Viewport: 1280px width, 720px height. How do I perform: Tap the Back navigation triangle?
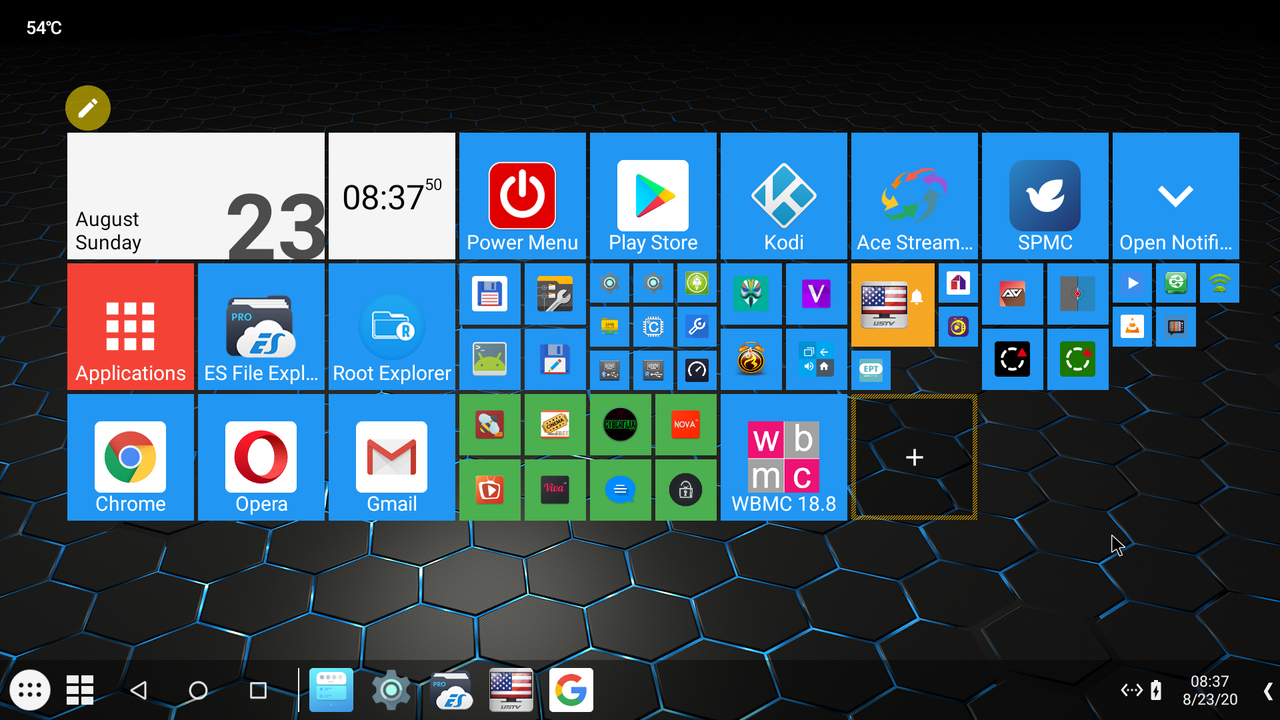pos(139,690)
